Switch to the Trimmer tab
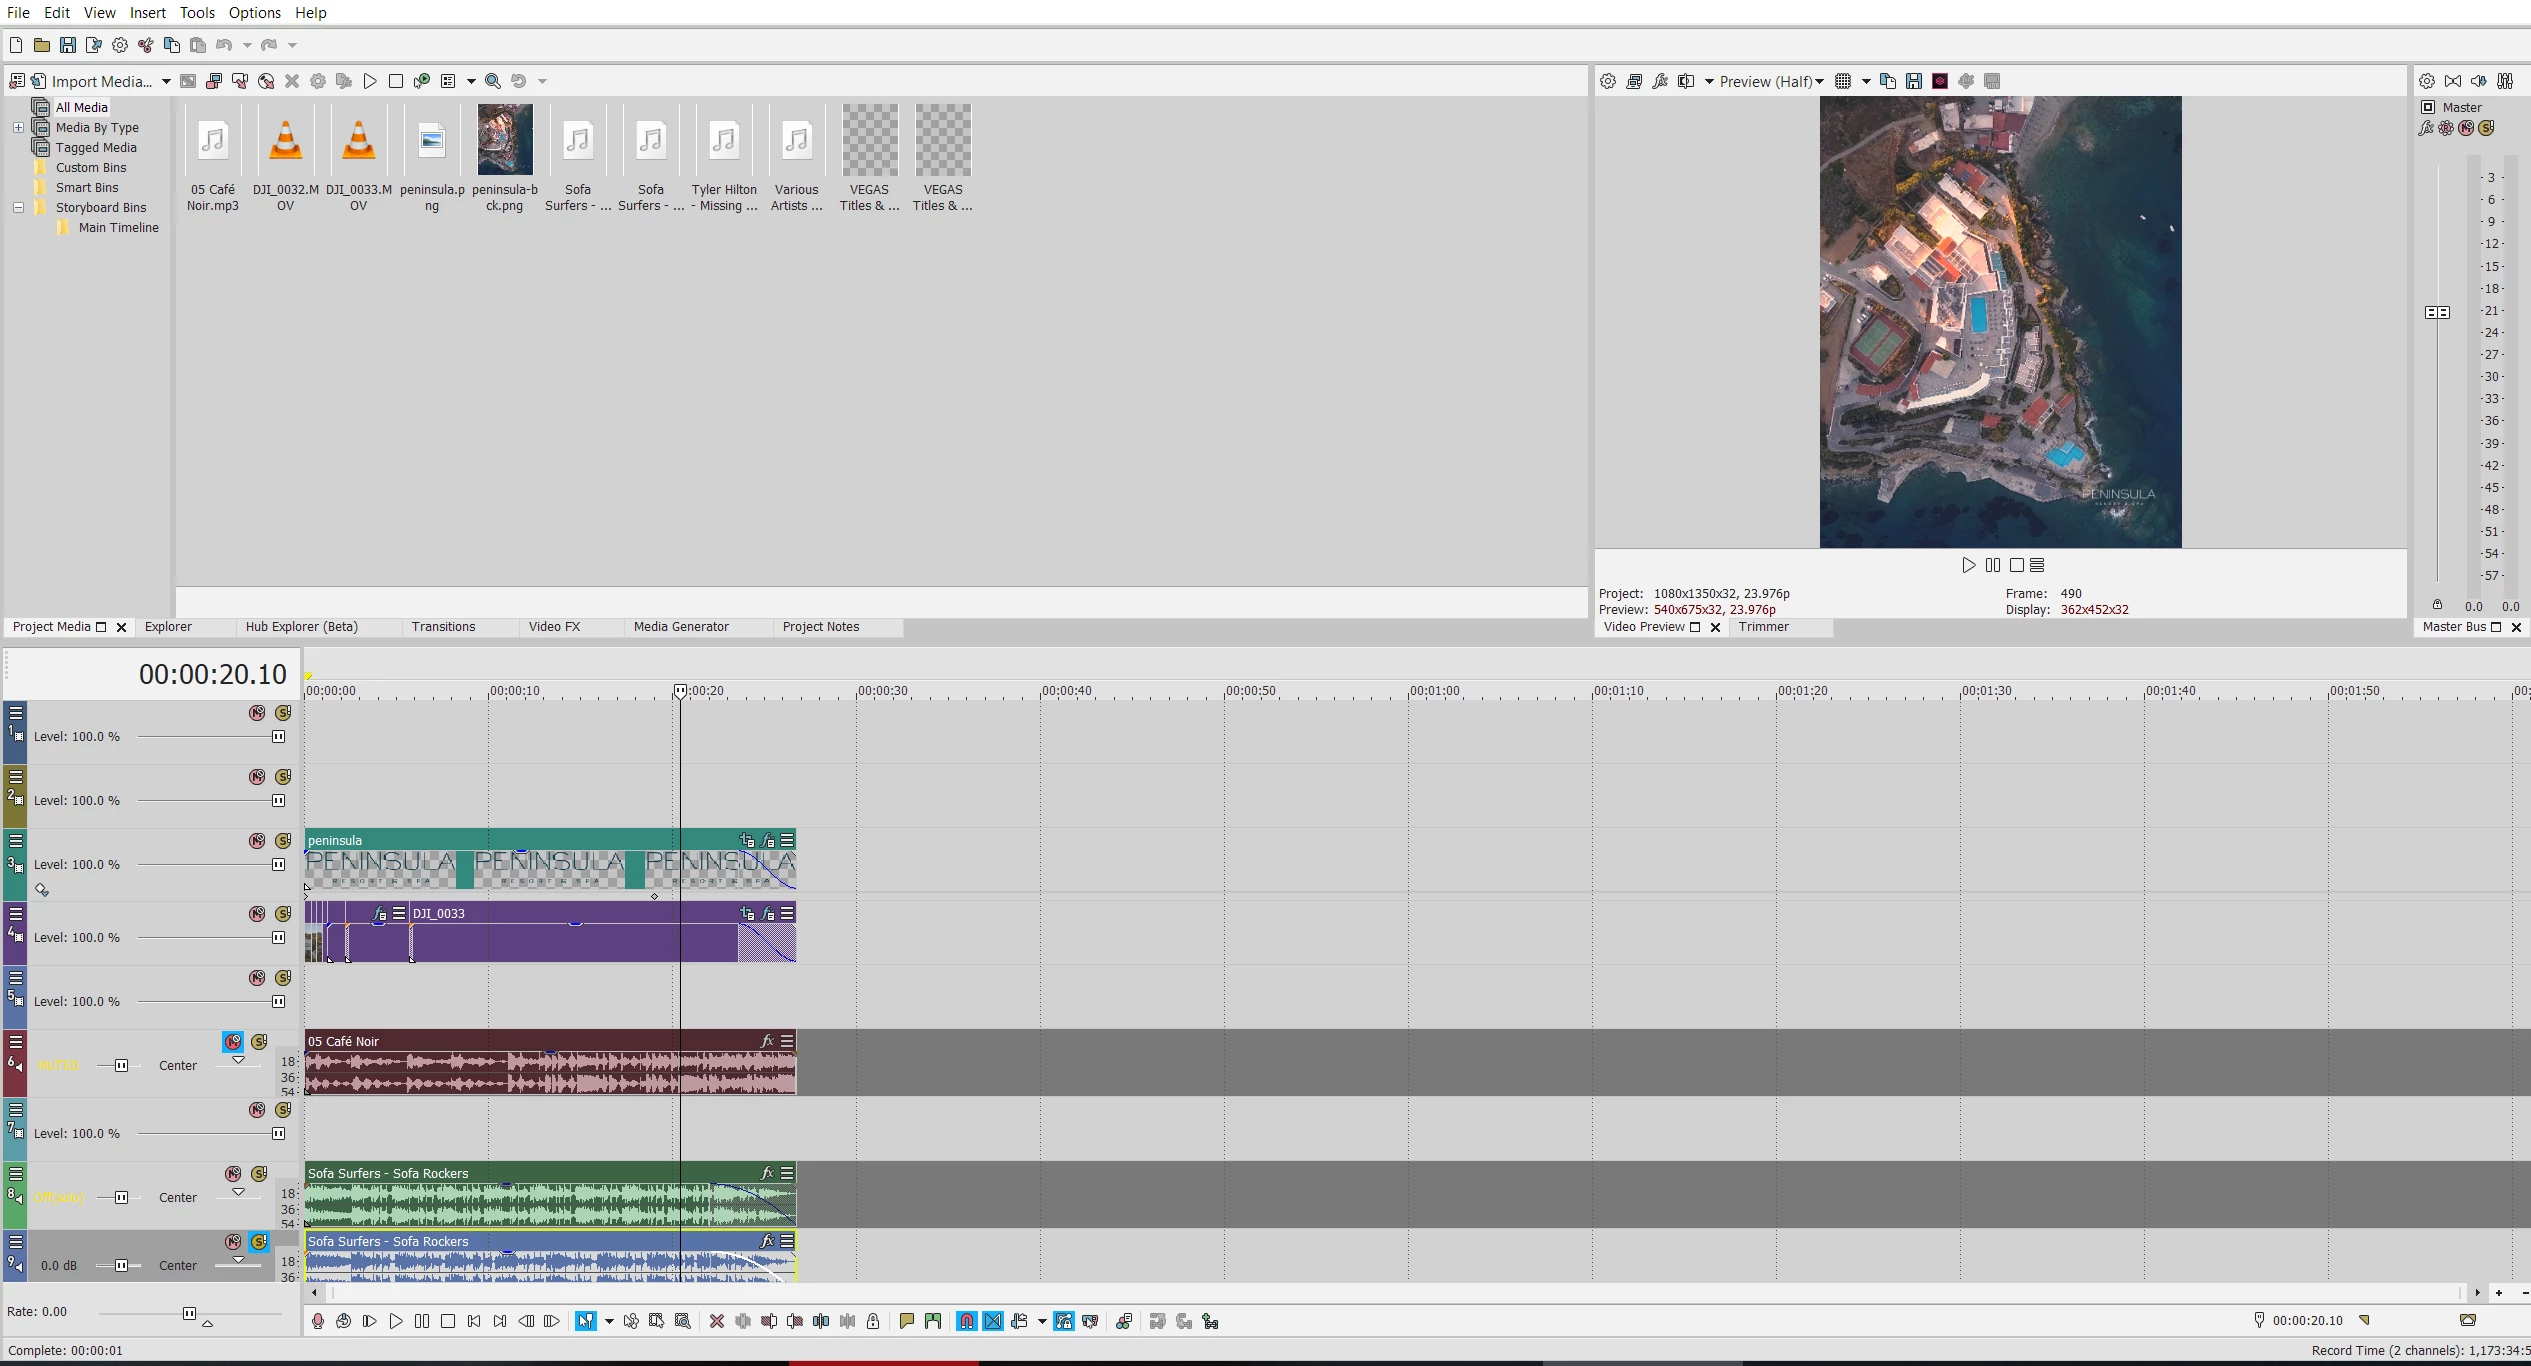This screenshot has width=2531, height=1366. [1763, 626]
